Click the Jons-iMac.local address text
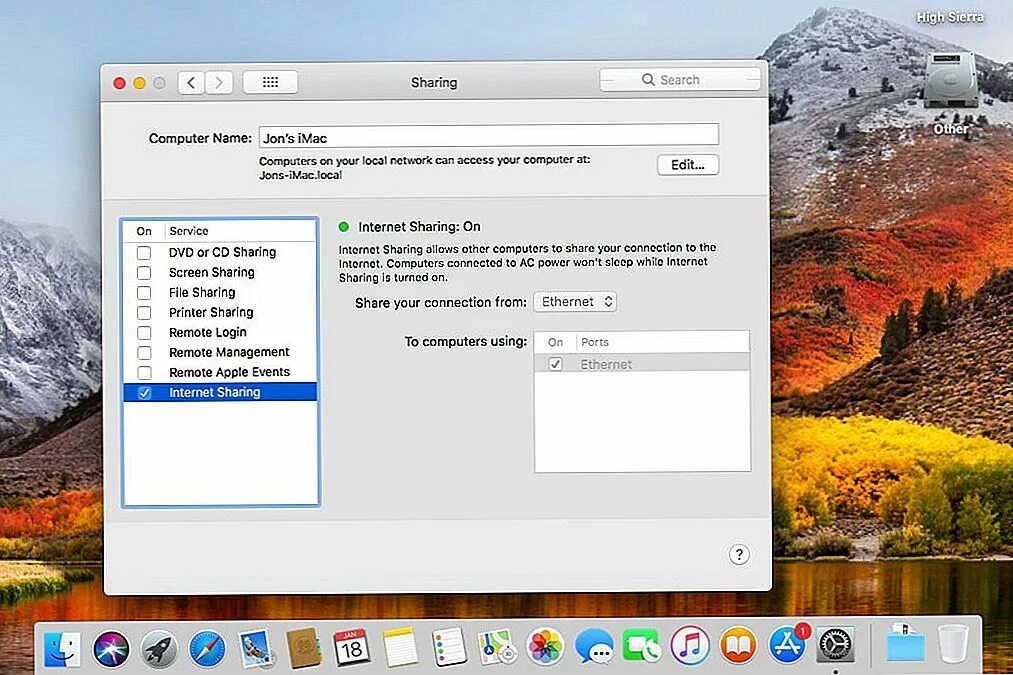This screenshot has height=675, width=1013. [x=300, y=175]
